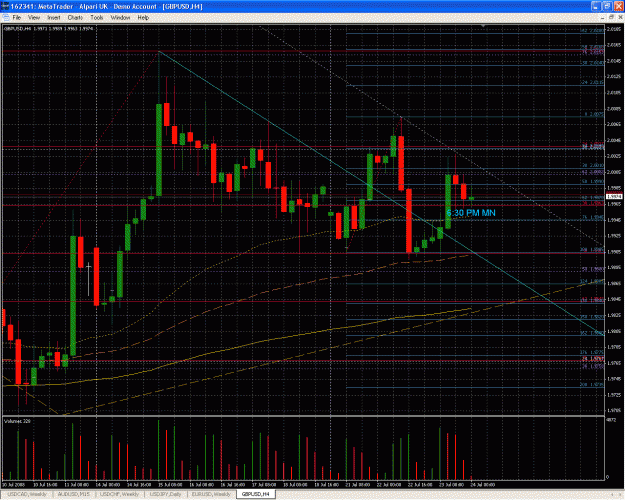Viewport: 625px width, 500px height.
Task: Click the GBPUSD,H4 quote header text
Action: (x=48, y=29)
